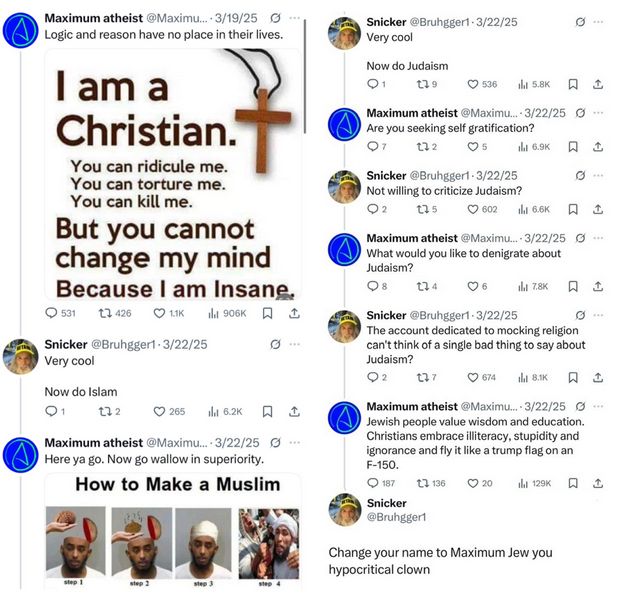Bookmark the 'seeking self gratification' reply
This screenshot has width=621, height=593.
[x=573, y=147]
